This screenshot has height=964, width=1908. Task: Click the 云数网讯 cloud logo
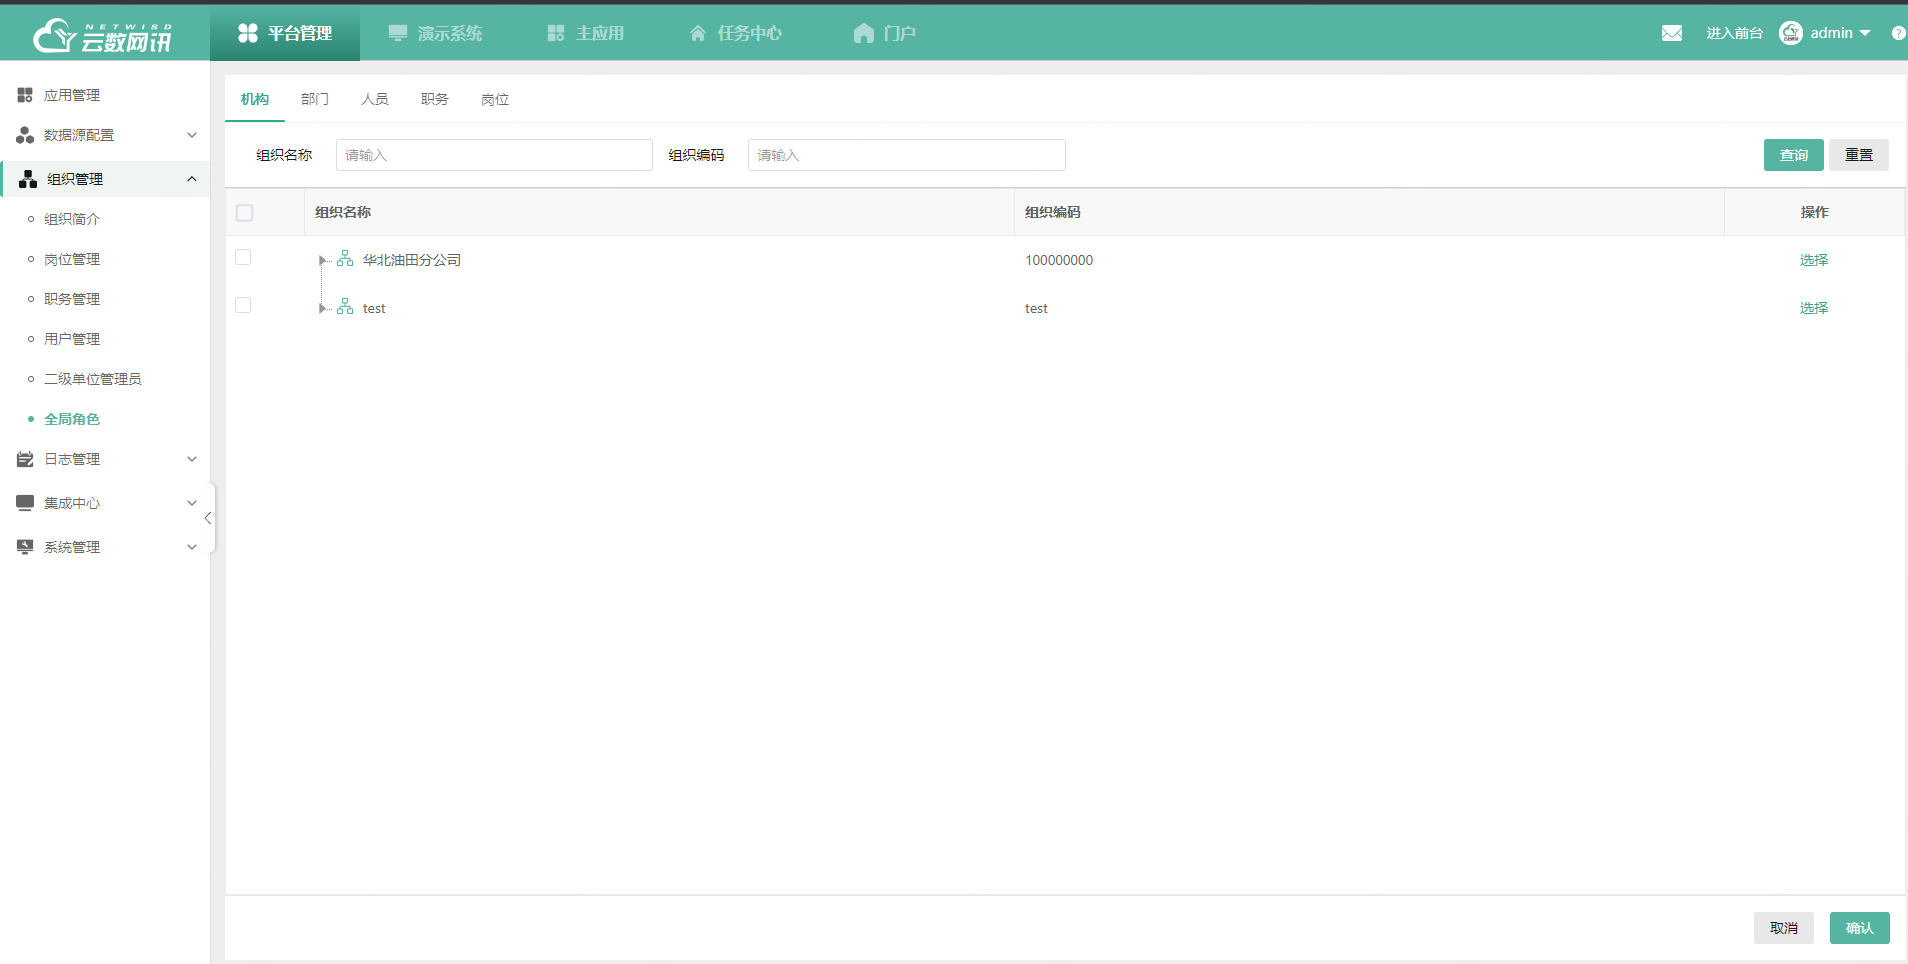pos(103,35)
